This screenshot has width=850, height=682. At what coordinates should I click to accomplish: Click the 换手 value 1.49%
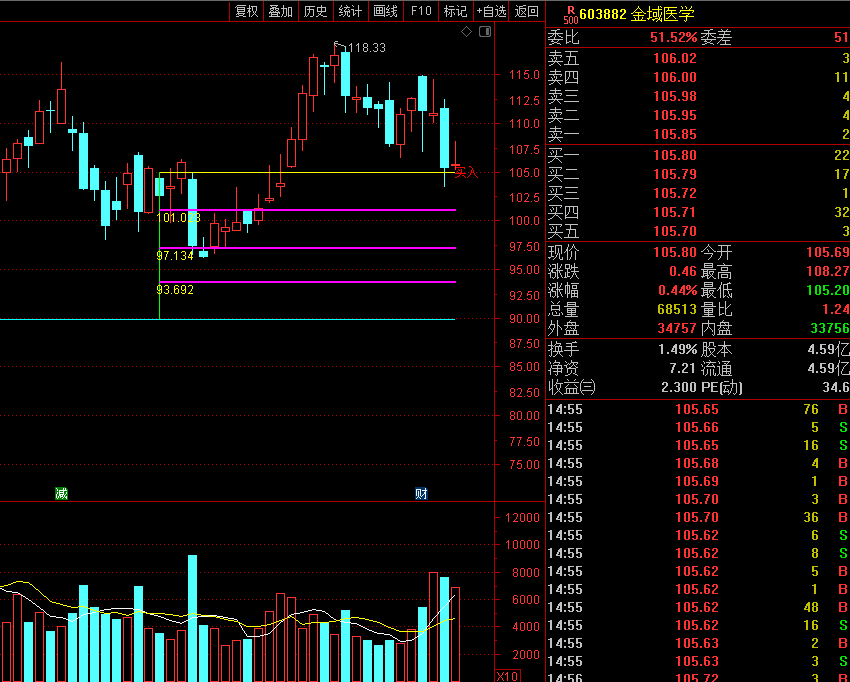pyautogui.click(x=678, y=350)
